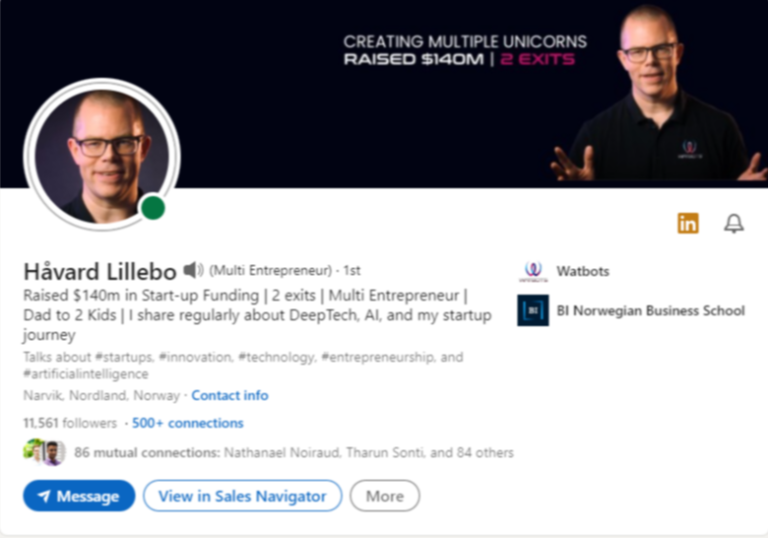The height and width of the screenshot is (538, 768).
Task: Click the notification bell icon
Action: (734, 223)
